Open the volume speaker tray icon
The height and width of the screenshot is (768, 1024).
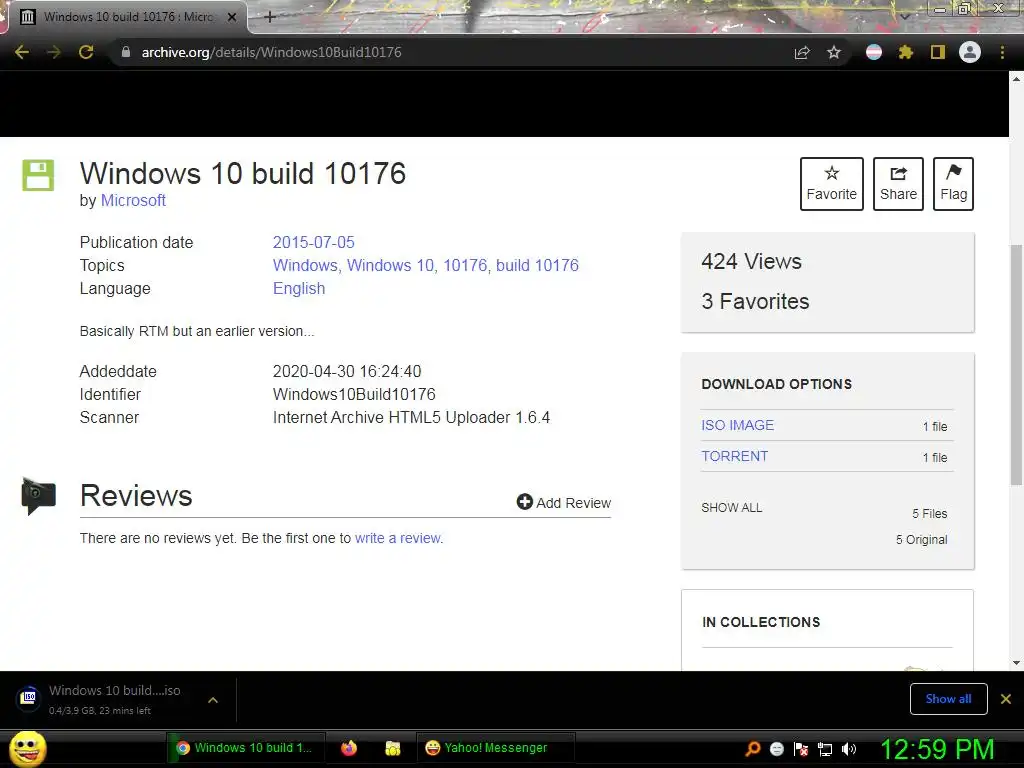[x=848, y=749]
